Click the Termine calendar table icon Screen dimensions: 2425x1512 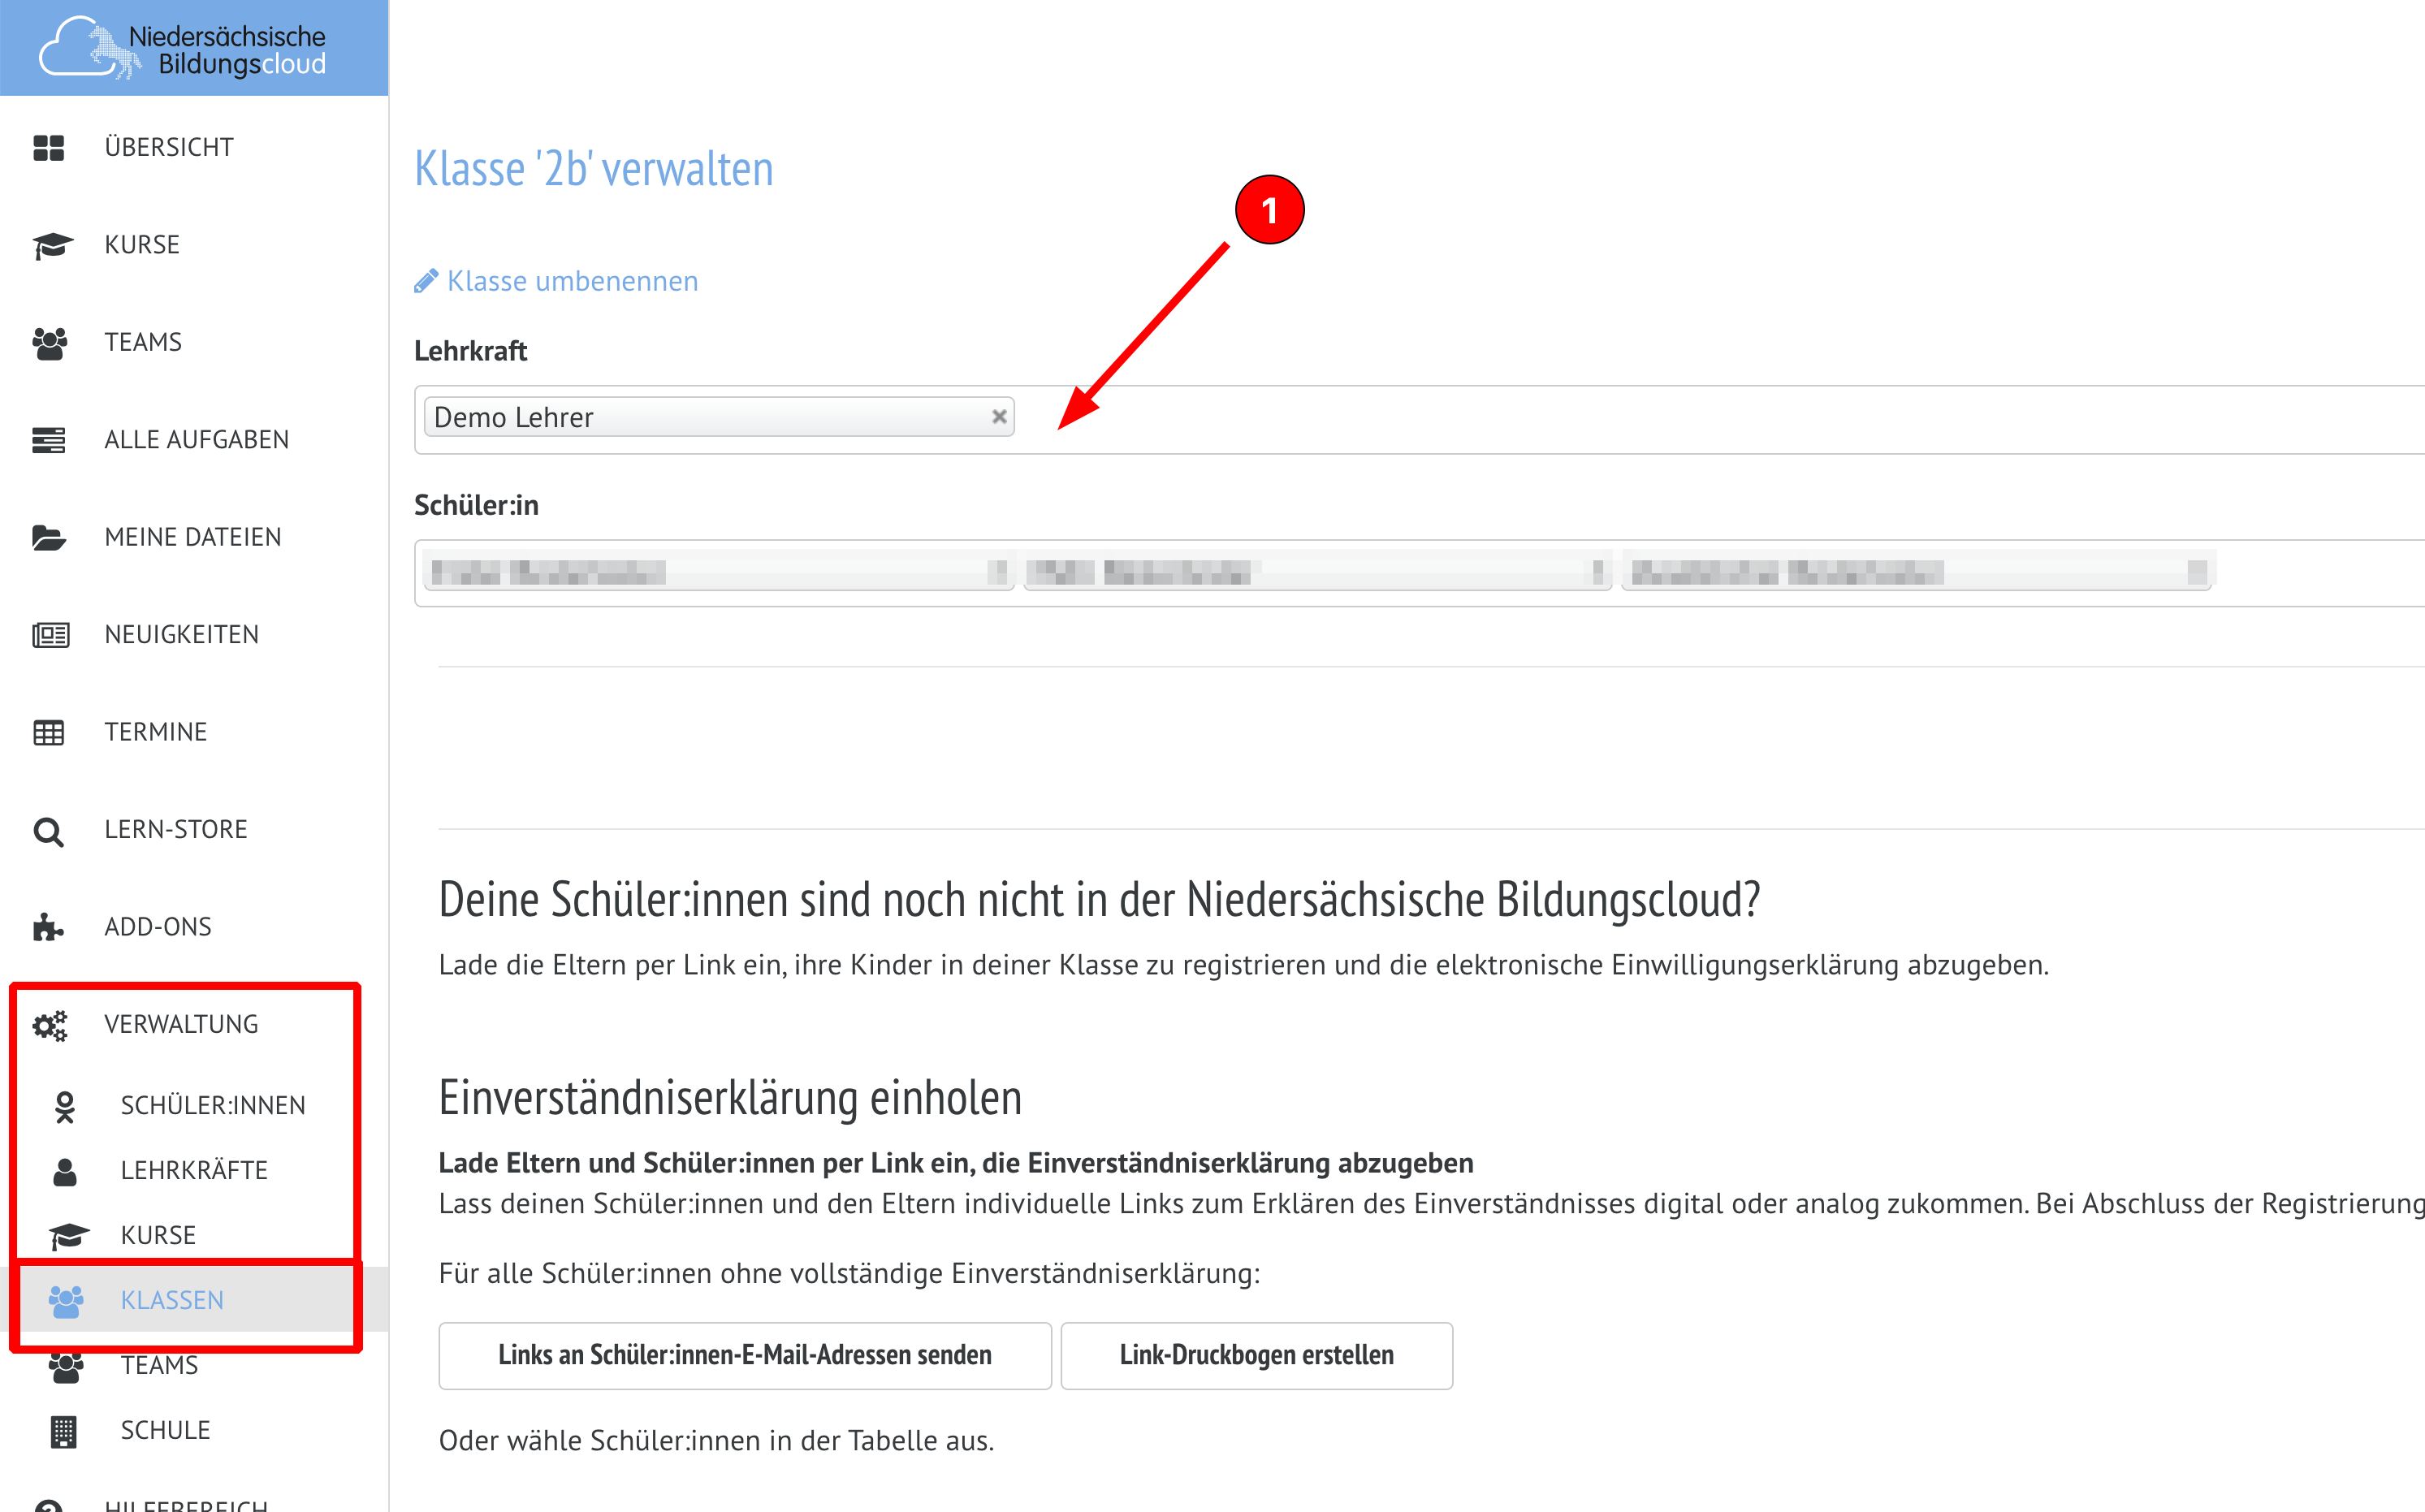48,732
